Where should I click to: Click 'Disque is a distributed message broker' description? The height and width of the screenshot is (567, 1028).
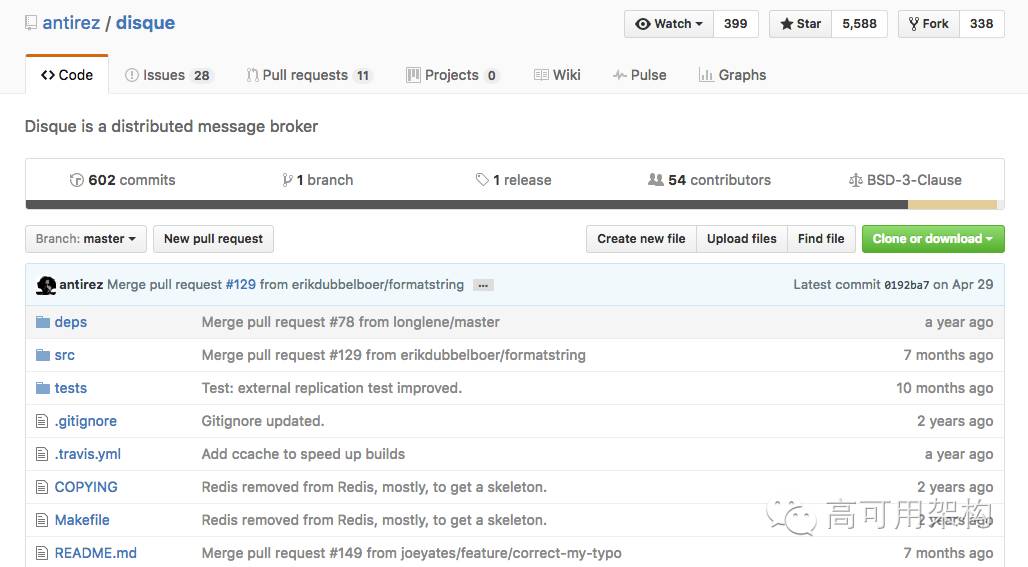(171, 127)
